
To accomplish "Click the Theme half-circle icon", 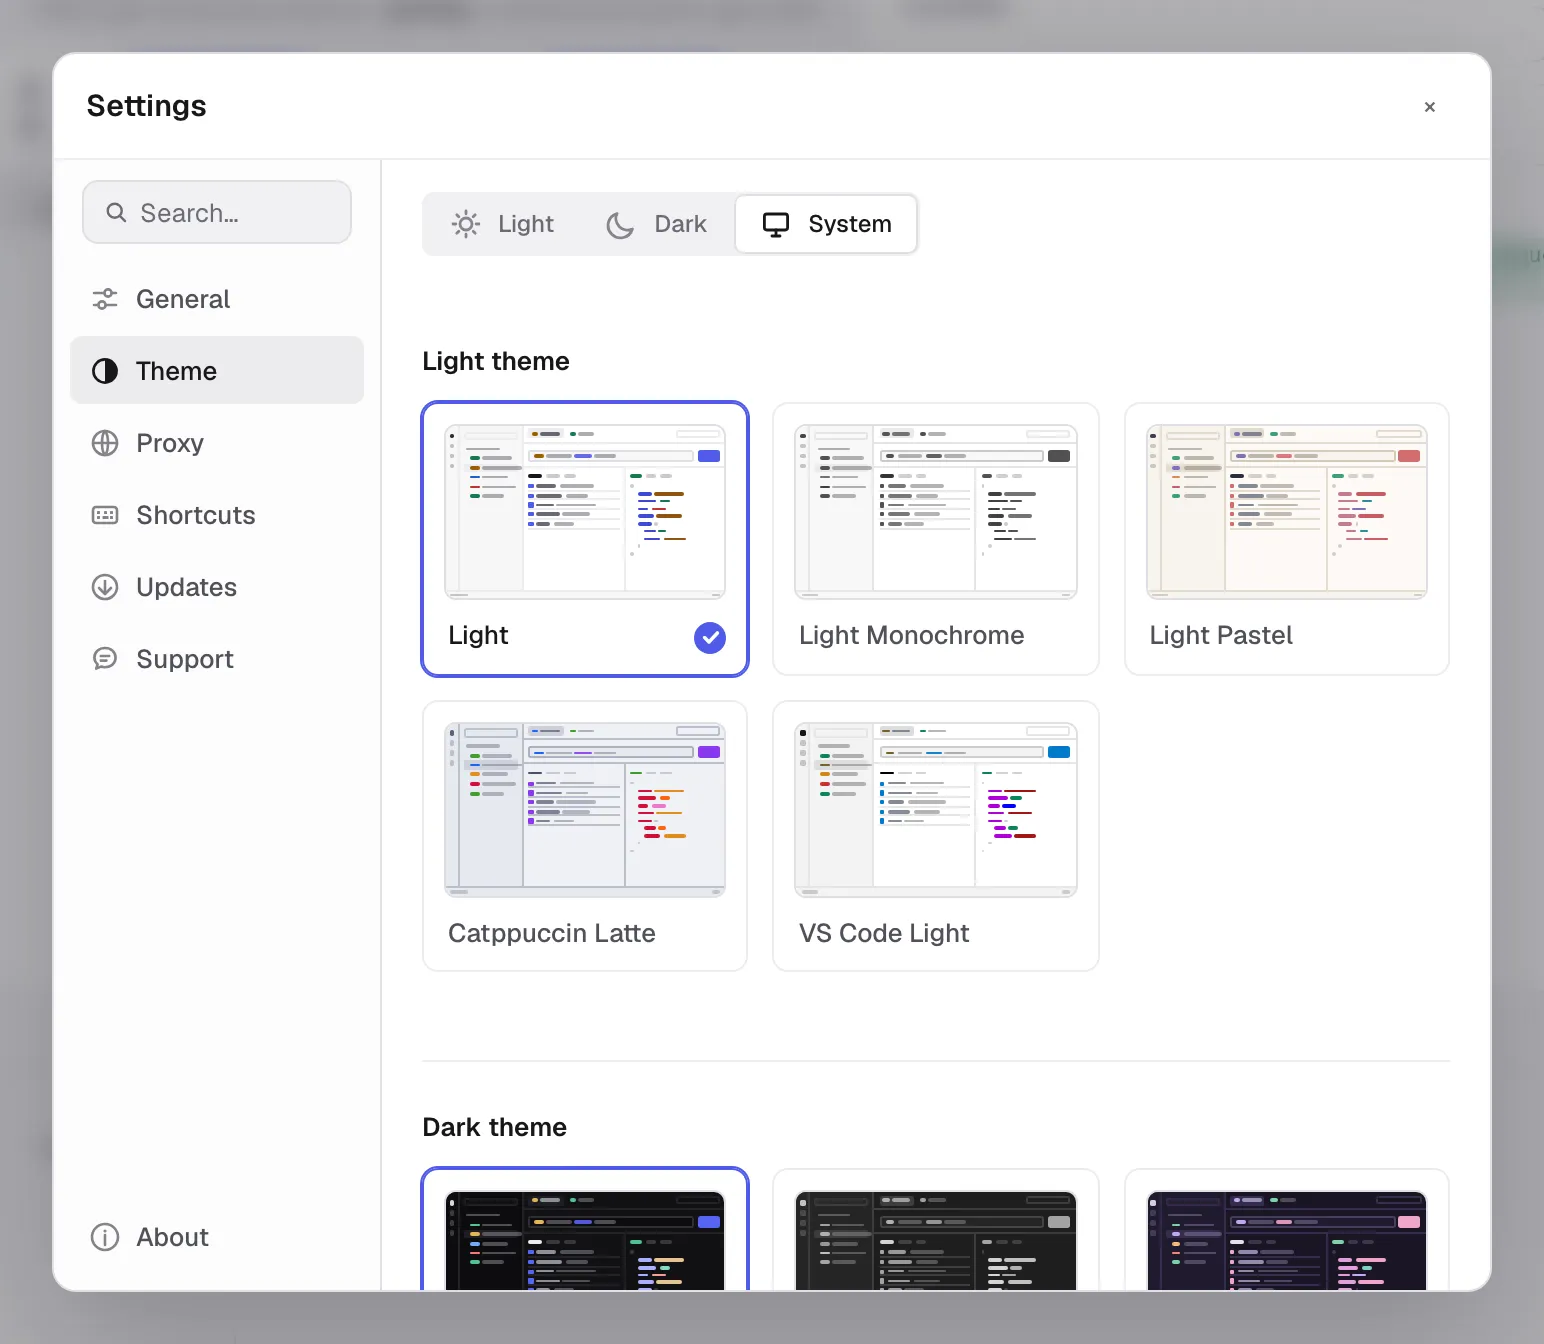I will click(105, 371).
